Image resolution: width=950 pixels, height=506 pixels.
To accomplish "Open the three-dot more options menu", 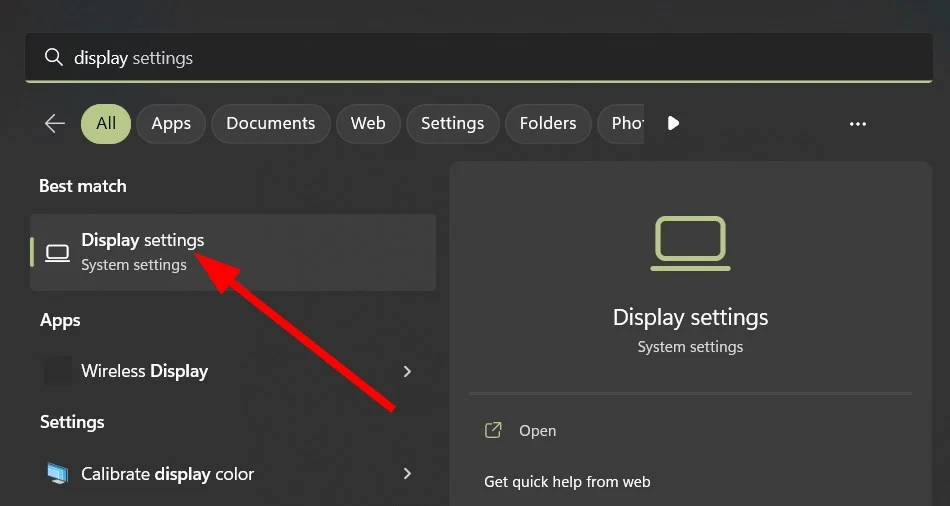I will [x=857, y=123].
